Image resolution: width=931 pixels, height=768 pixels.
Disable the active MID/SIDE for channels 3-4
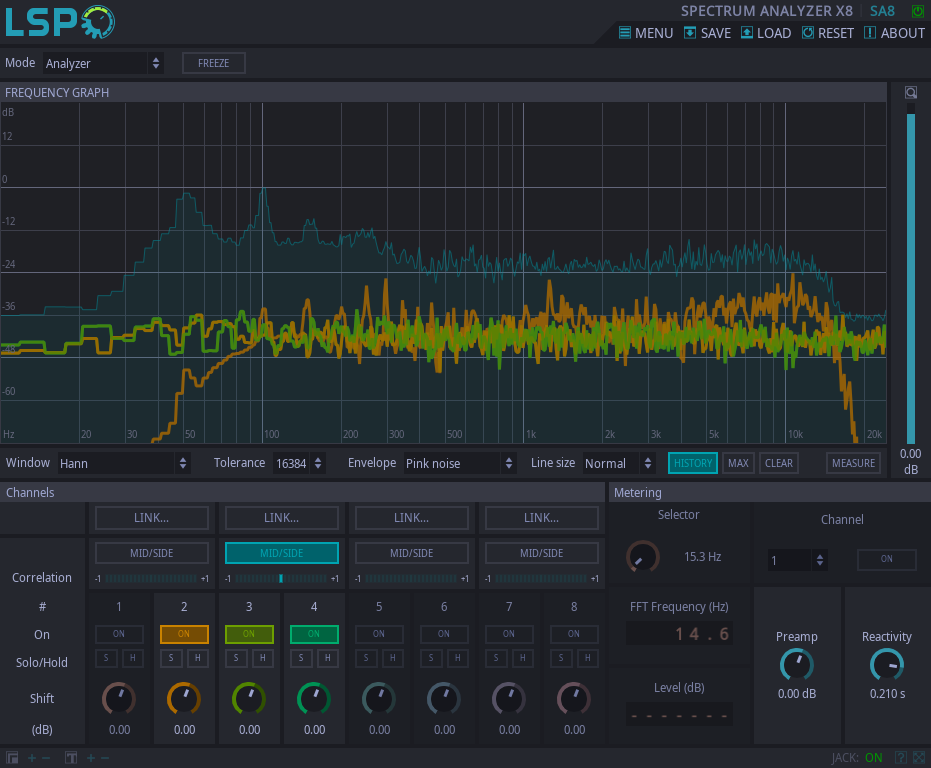282,553
